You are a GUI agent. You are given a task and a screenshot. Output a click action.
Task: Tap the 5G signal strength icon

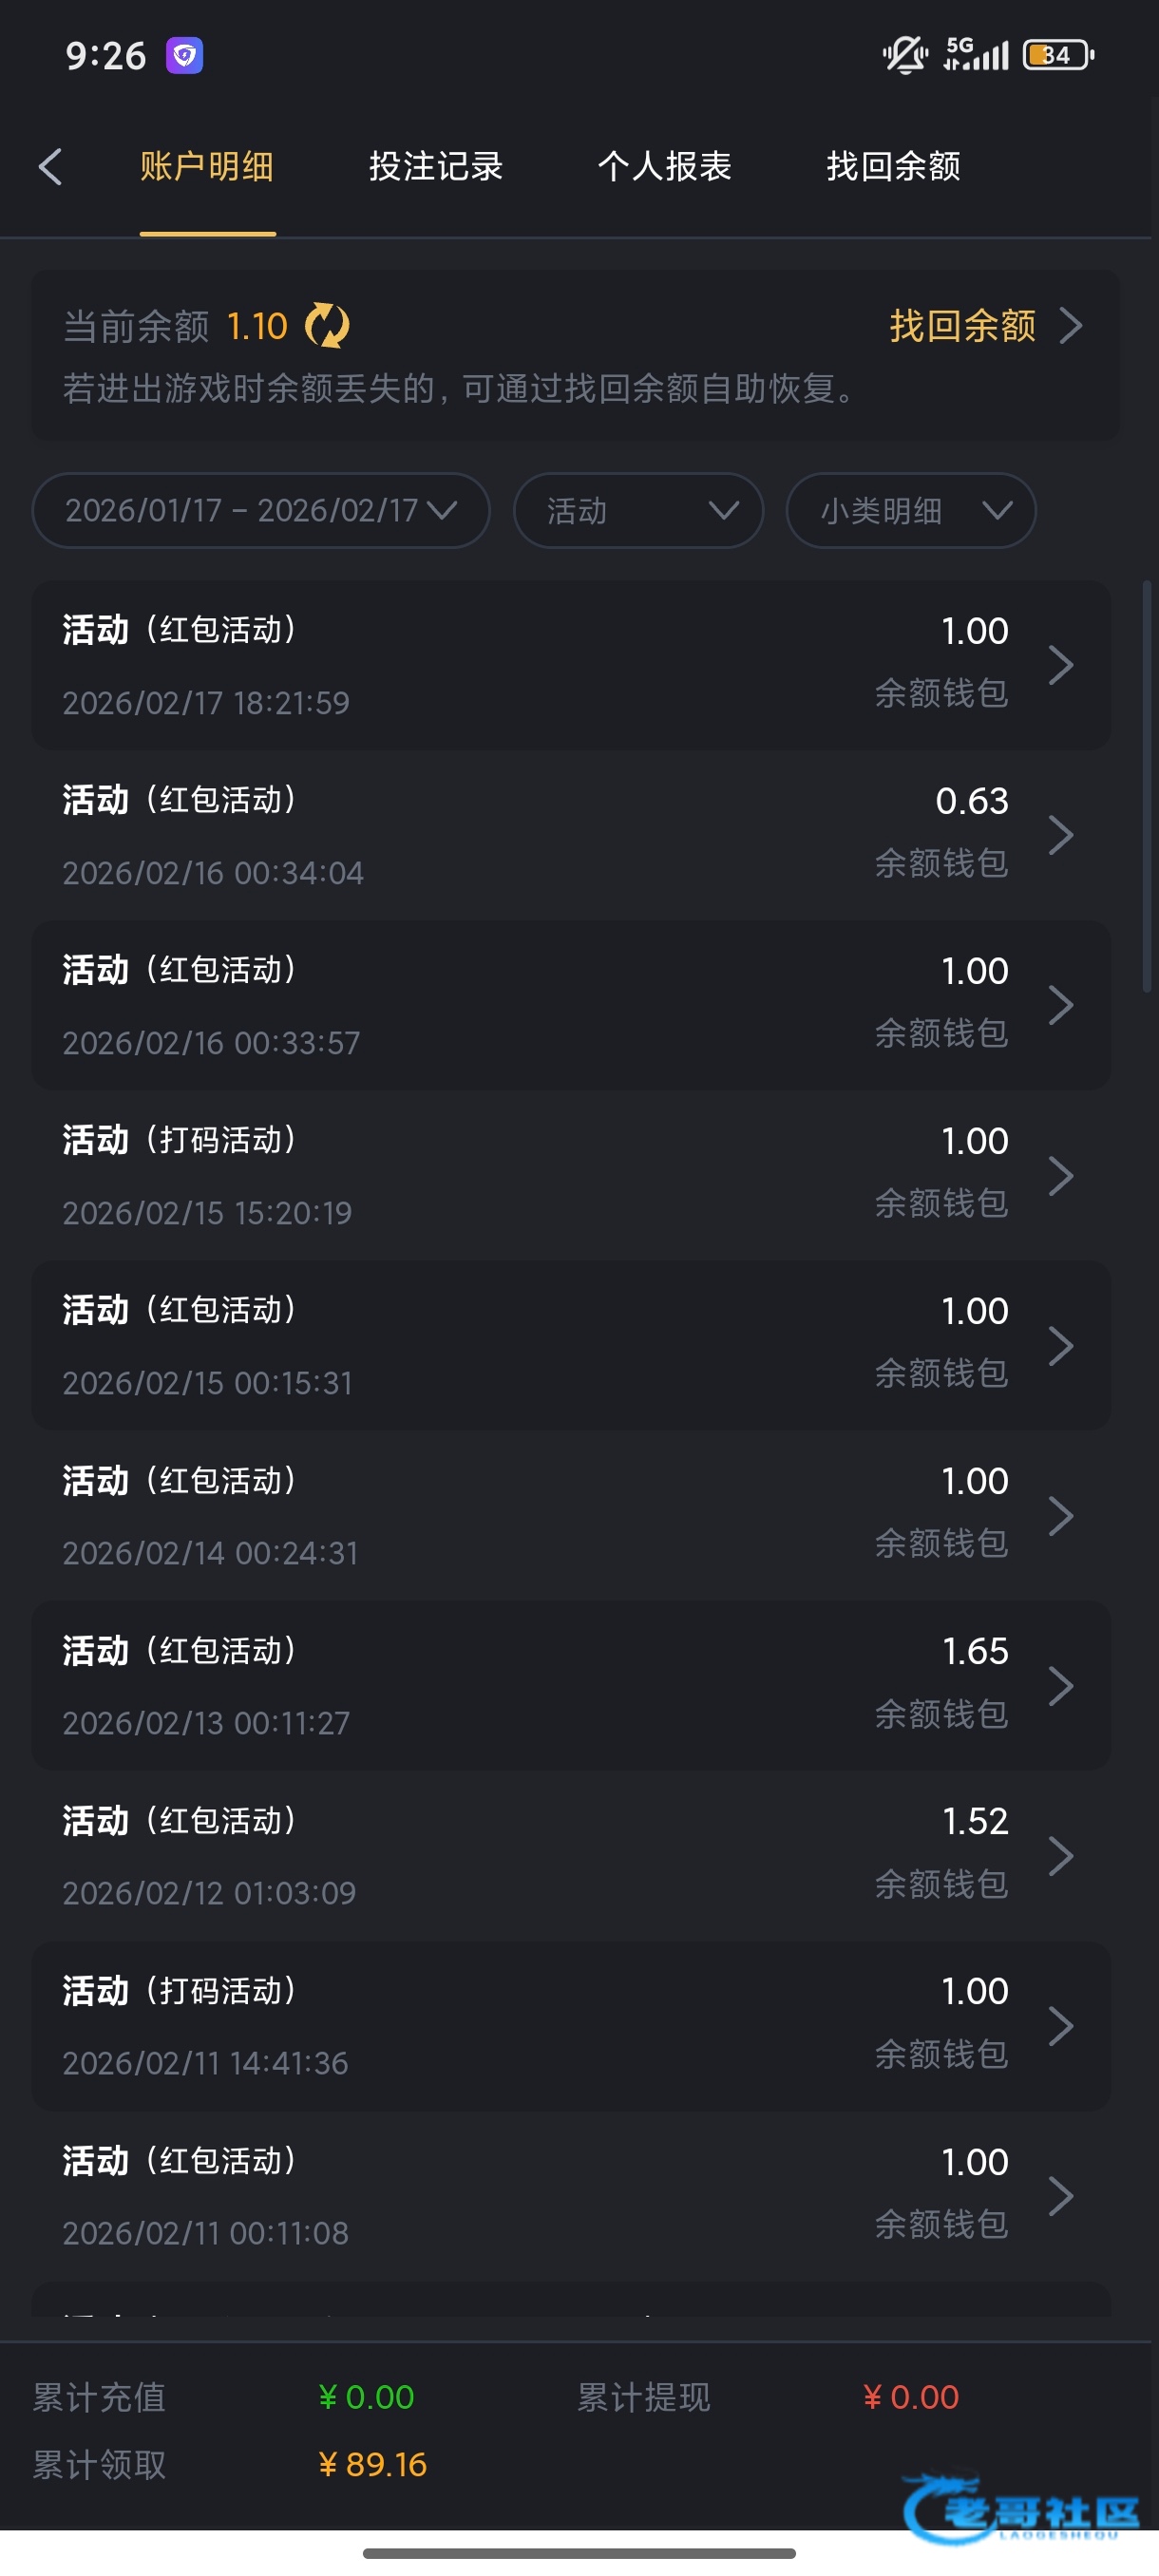coord(976,55)
